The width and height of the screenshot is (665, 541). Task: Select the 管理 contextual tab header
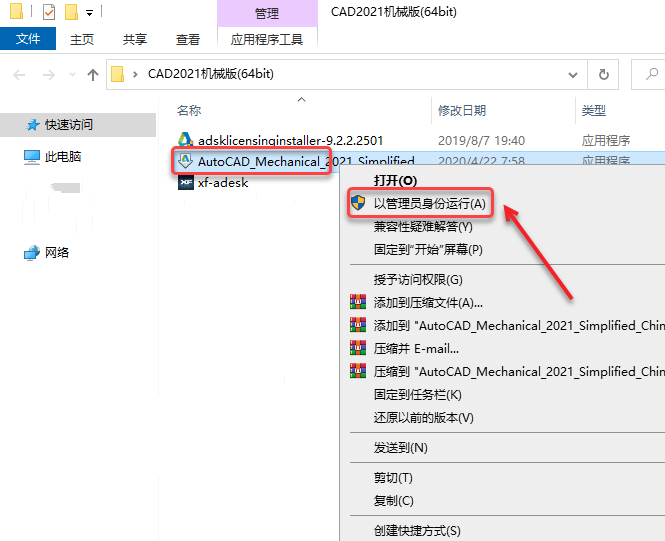pyautogui.click(x=267, y=14)
